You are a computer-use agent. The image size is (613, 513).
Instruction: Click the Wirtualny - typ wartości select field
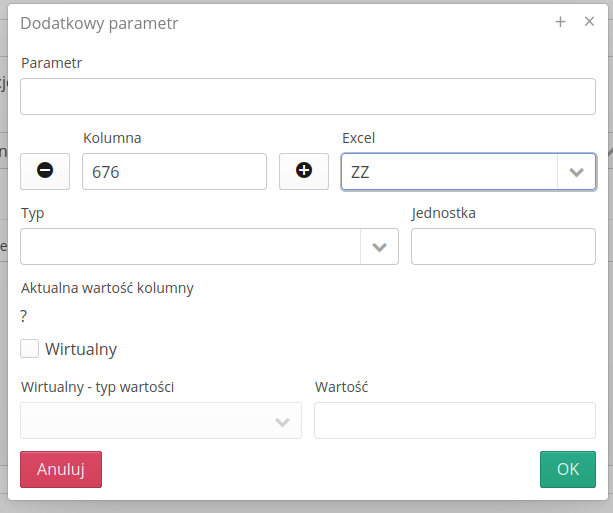[145, 421]
